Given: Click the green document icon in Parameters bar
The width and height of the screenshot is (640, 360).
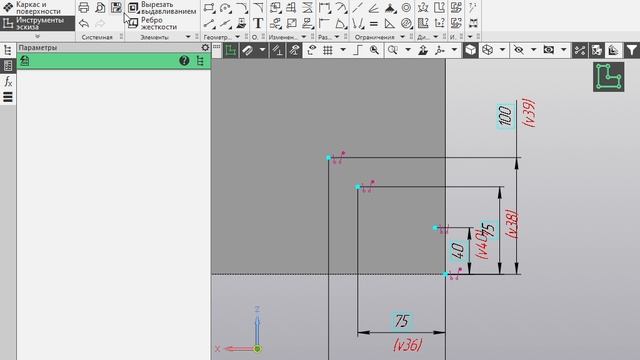Looking at the screenshot, I should coord(24,61).
